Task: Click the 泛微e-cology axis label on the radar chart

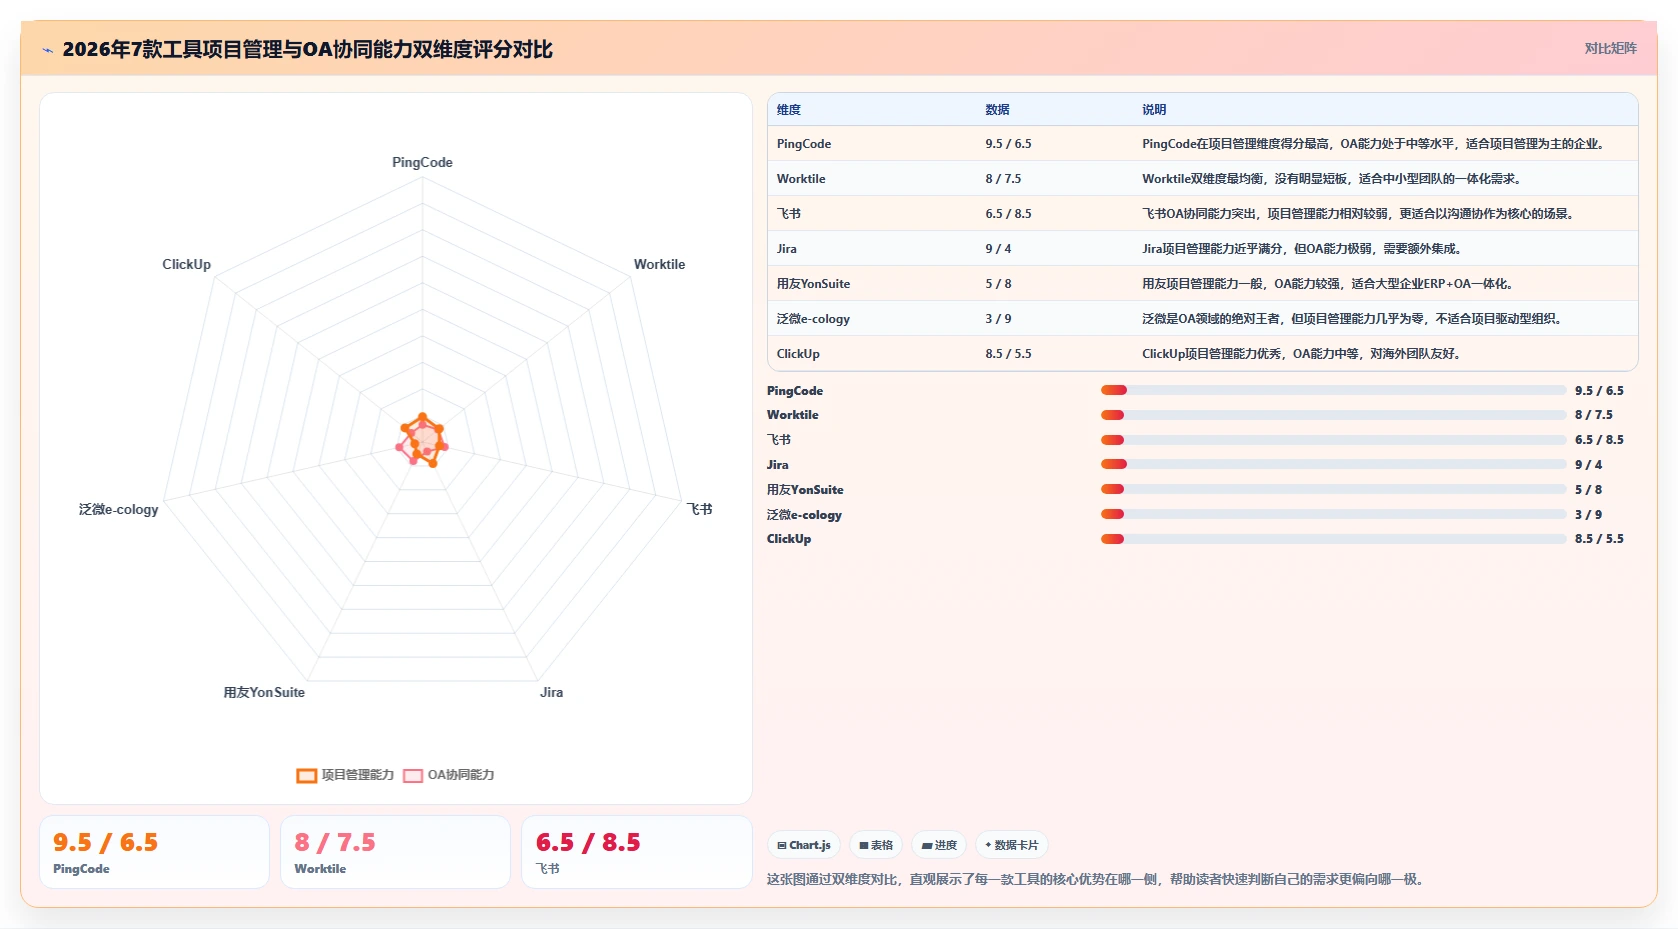Action: point(118,509)
